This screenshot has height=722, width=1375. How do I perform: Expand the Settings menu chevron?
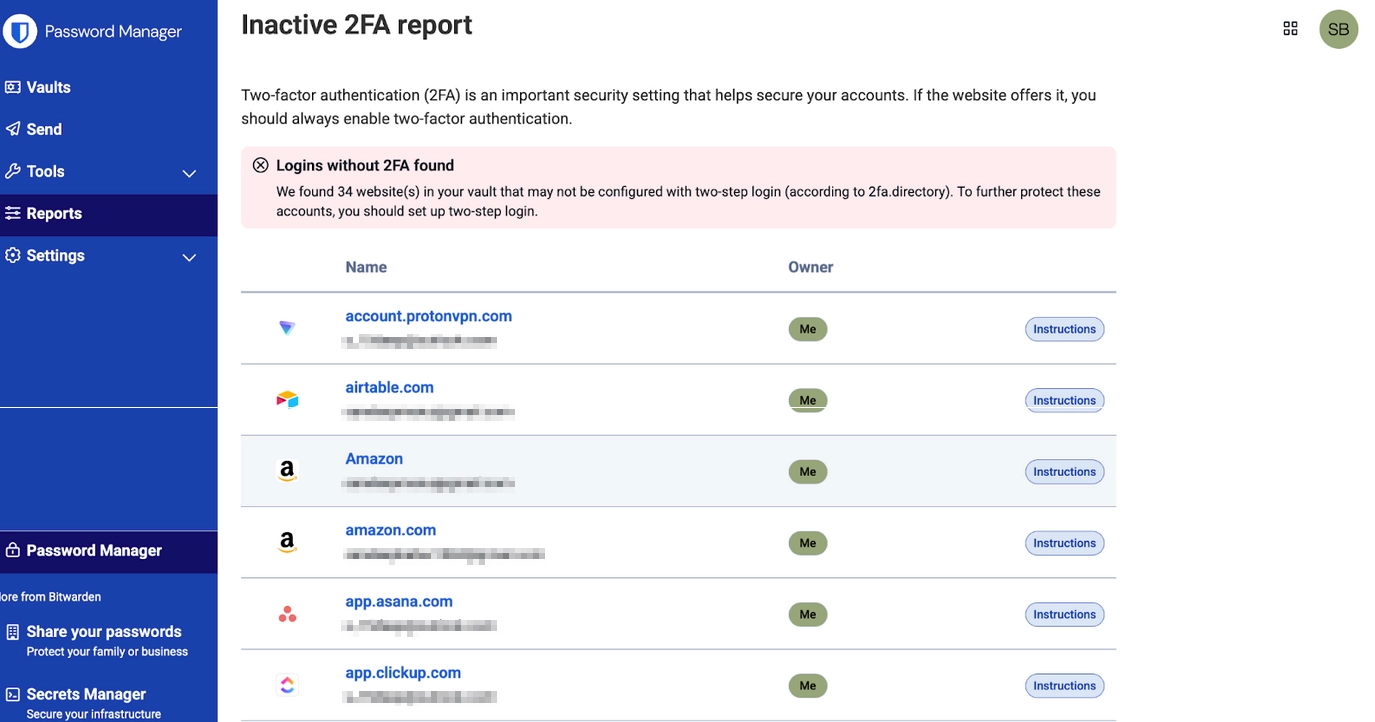click(189, 257)
